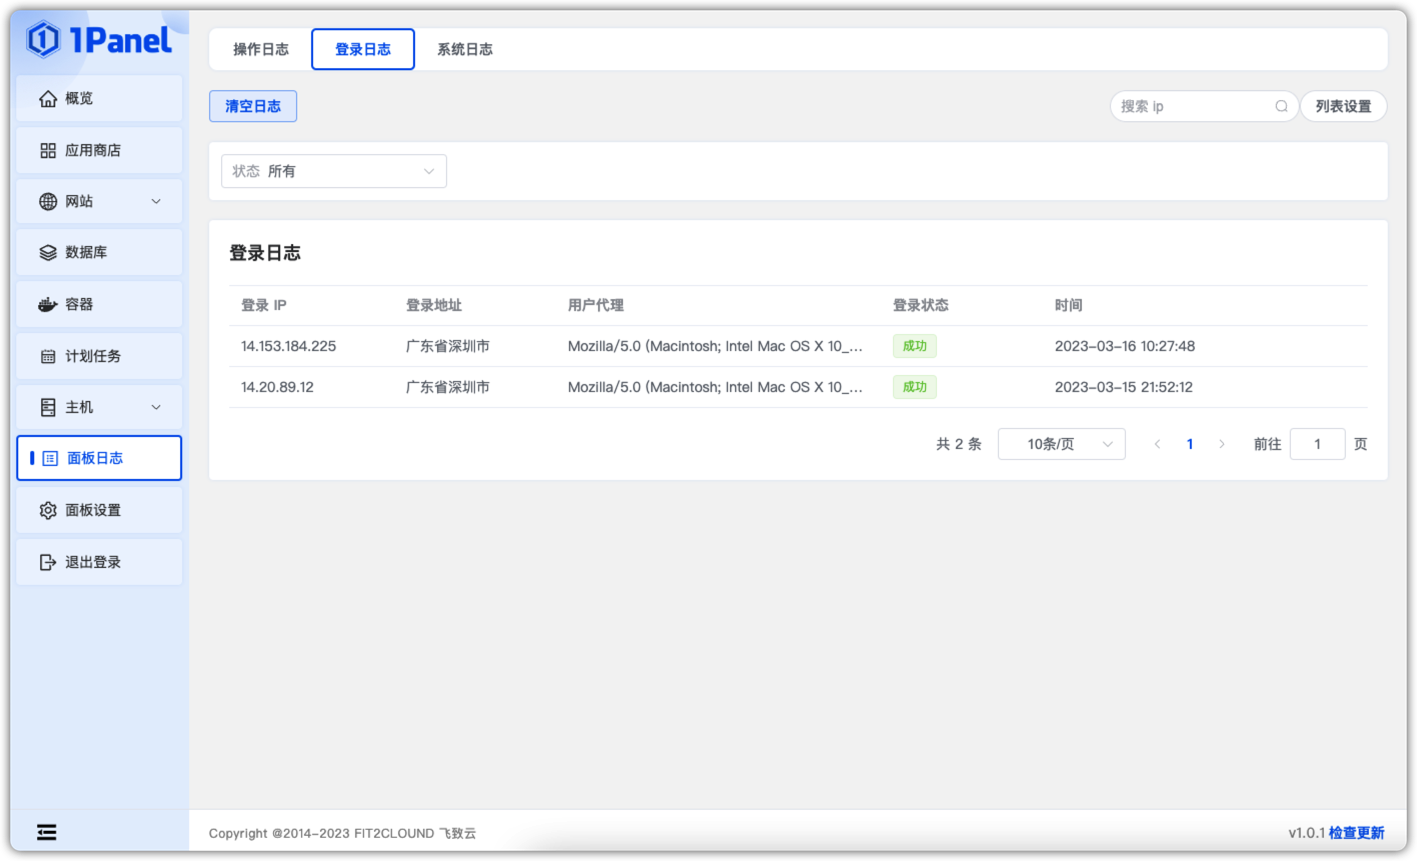Viewport: 1417px width, 861px height.
Task: Open the 状态 status filter dropdown
Action: pos(333,170)
